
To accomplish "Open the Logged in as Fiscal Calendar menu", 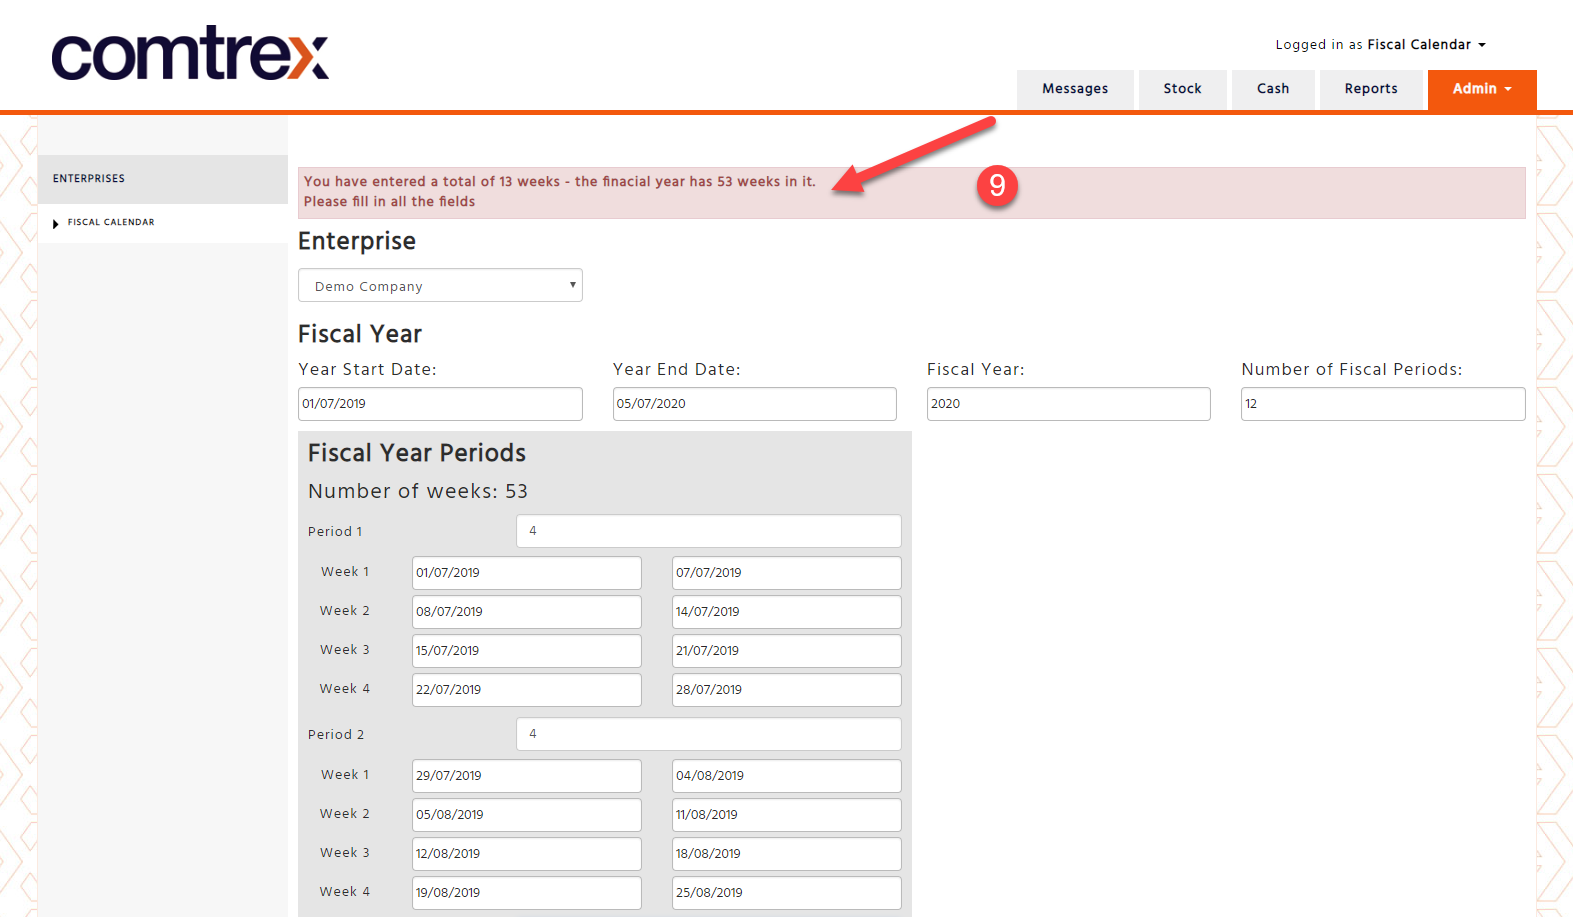I will coord(1380,45).
